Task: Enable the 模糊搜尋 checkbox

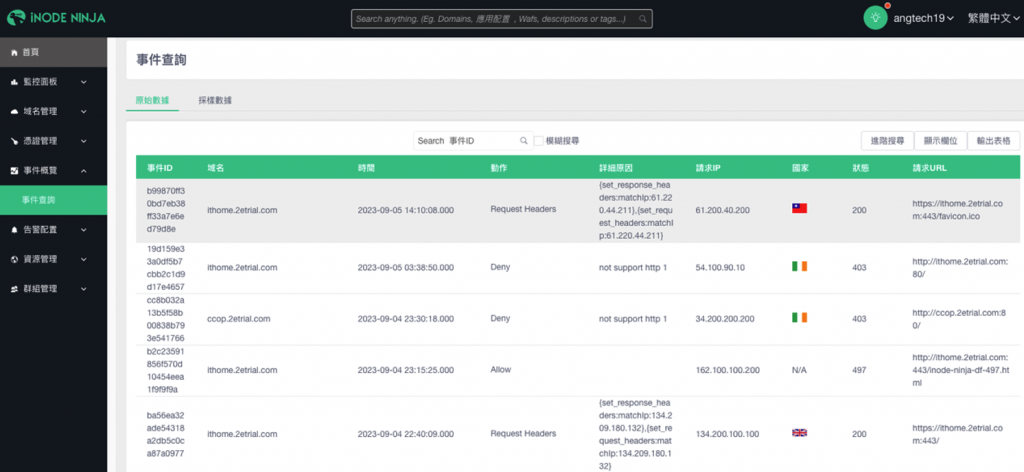Action: pyautogui.click(x=539, y=140)
